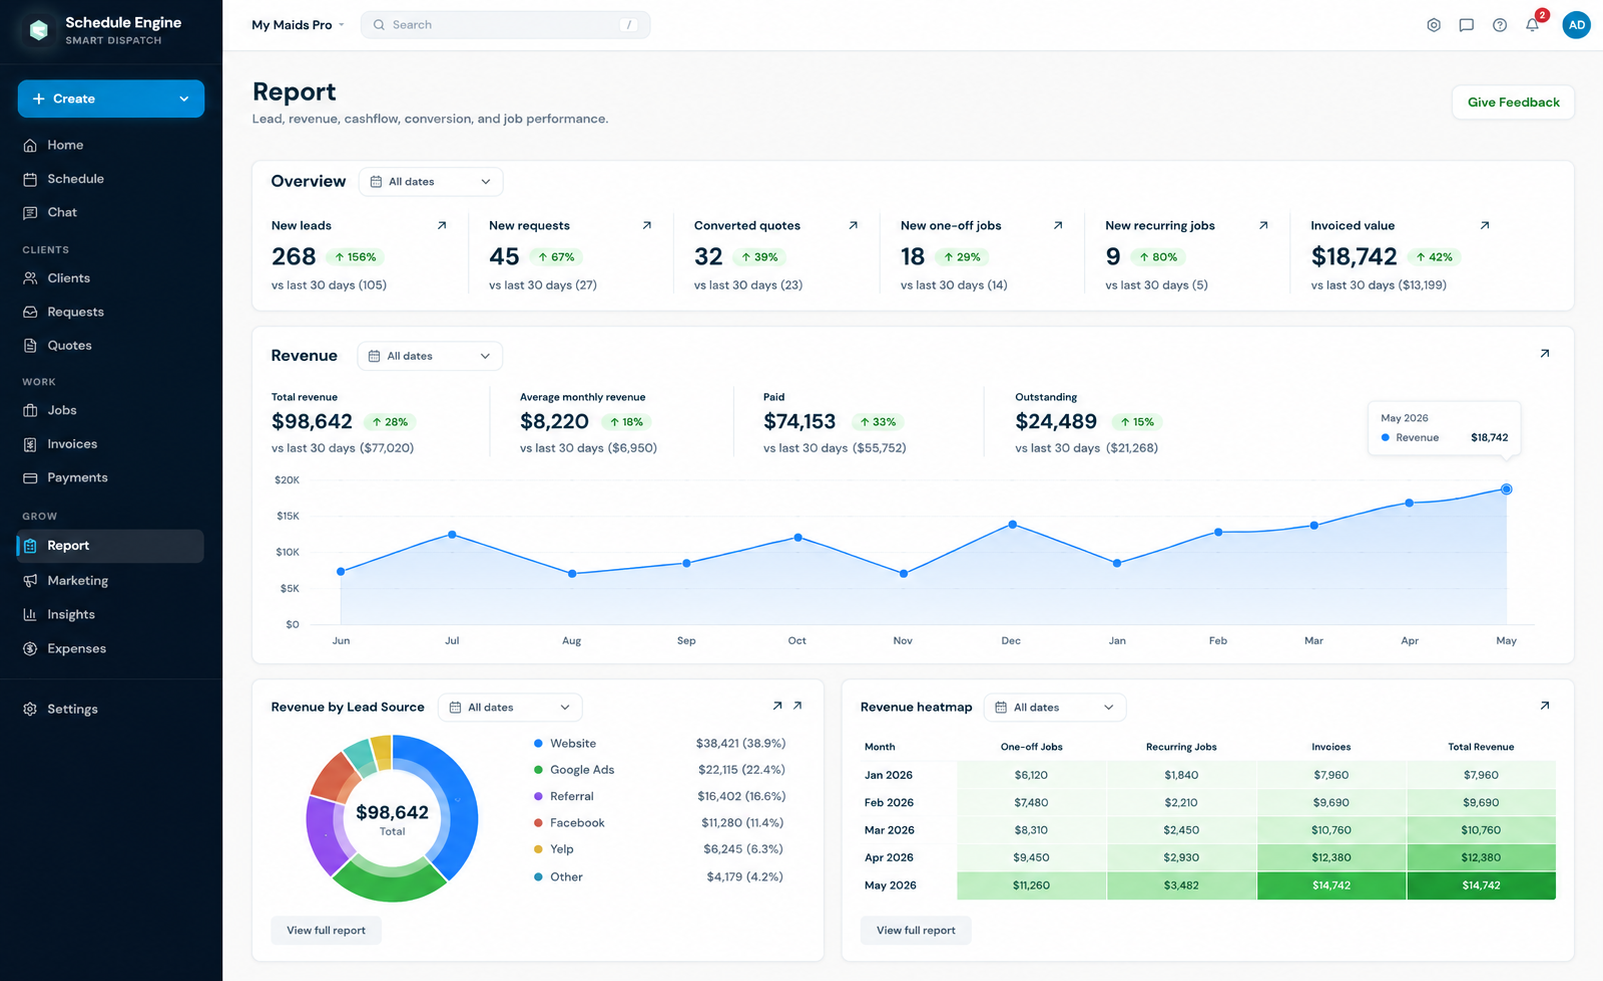Click the Paid $74,153 value
1603x981 pixels.
click(799, 422)
